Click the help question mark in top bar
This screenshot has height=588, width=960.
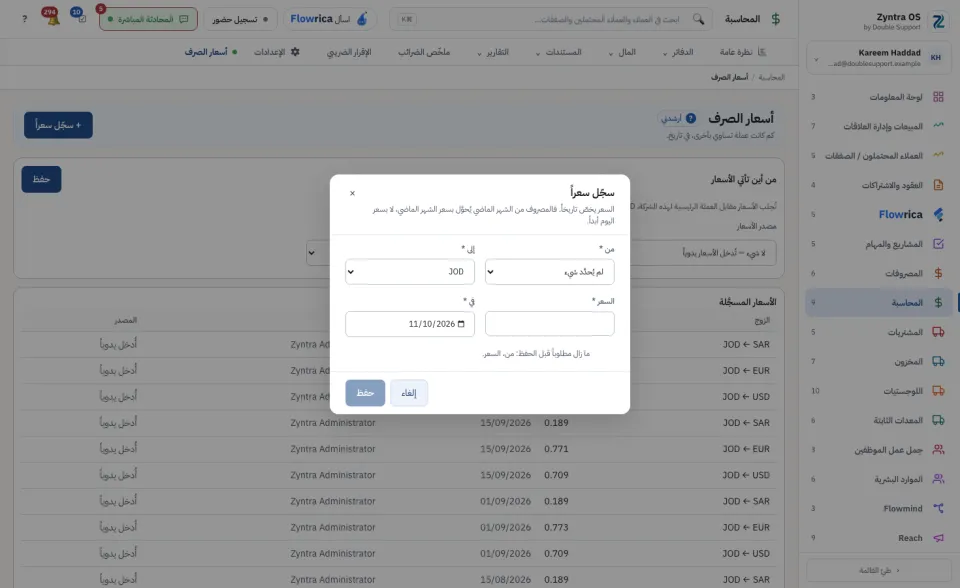click(24, 19)
